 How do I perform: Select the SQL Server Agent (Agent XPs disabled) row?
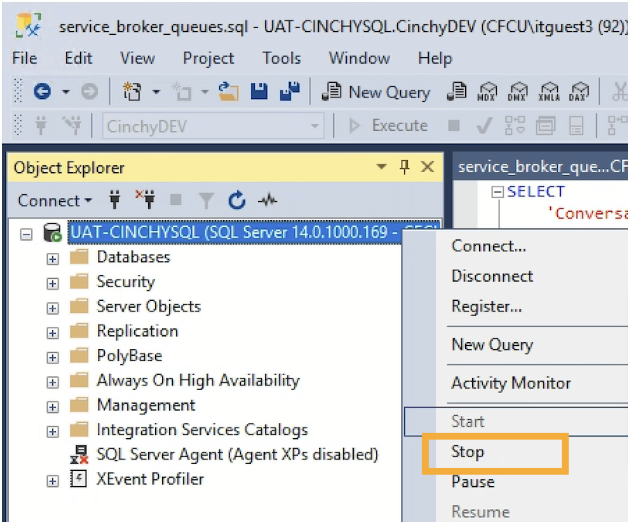click(238, 455)
